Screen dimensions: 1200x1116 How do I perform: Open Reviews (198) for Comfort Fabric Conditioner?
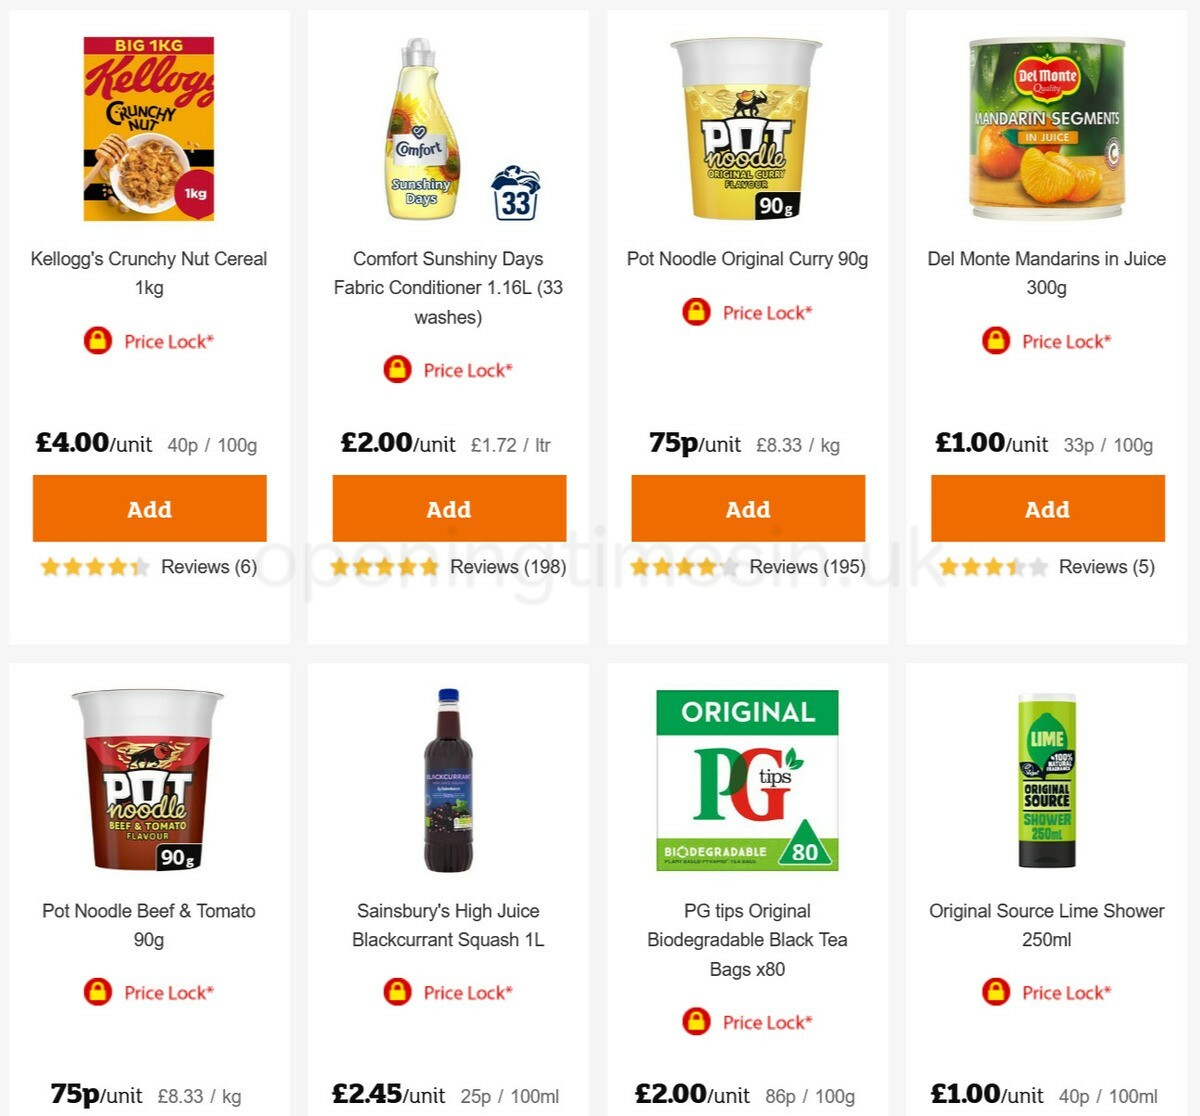(506, 566)
